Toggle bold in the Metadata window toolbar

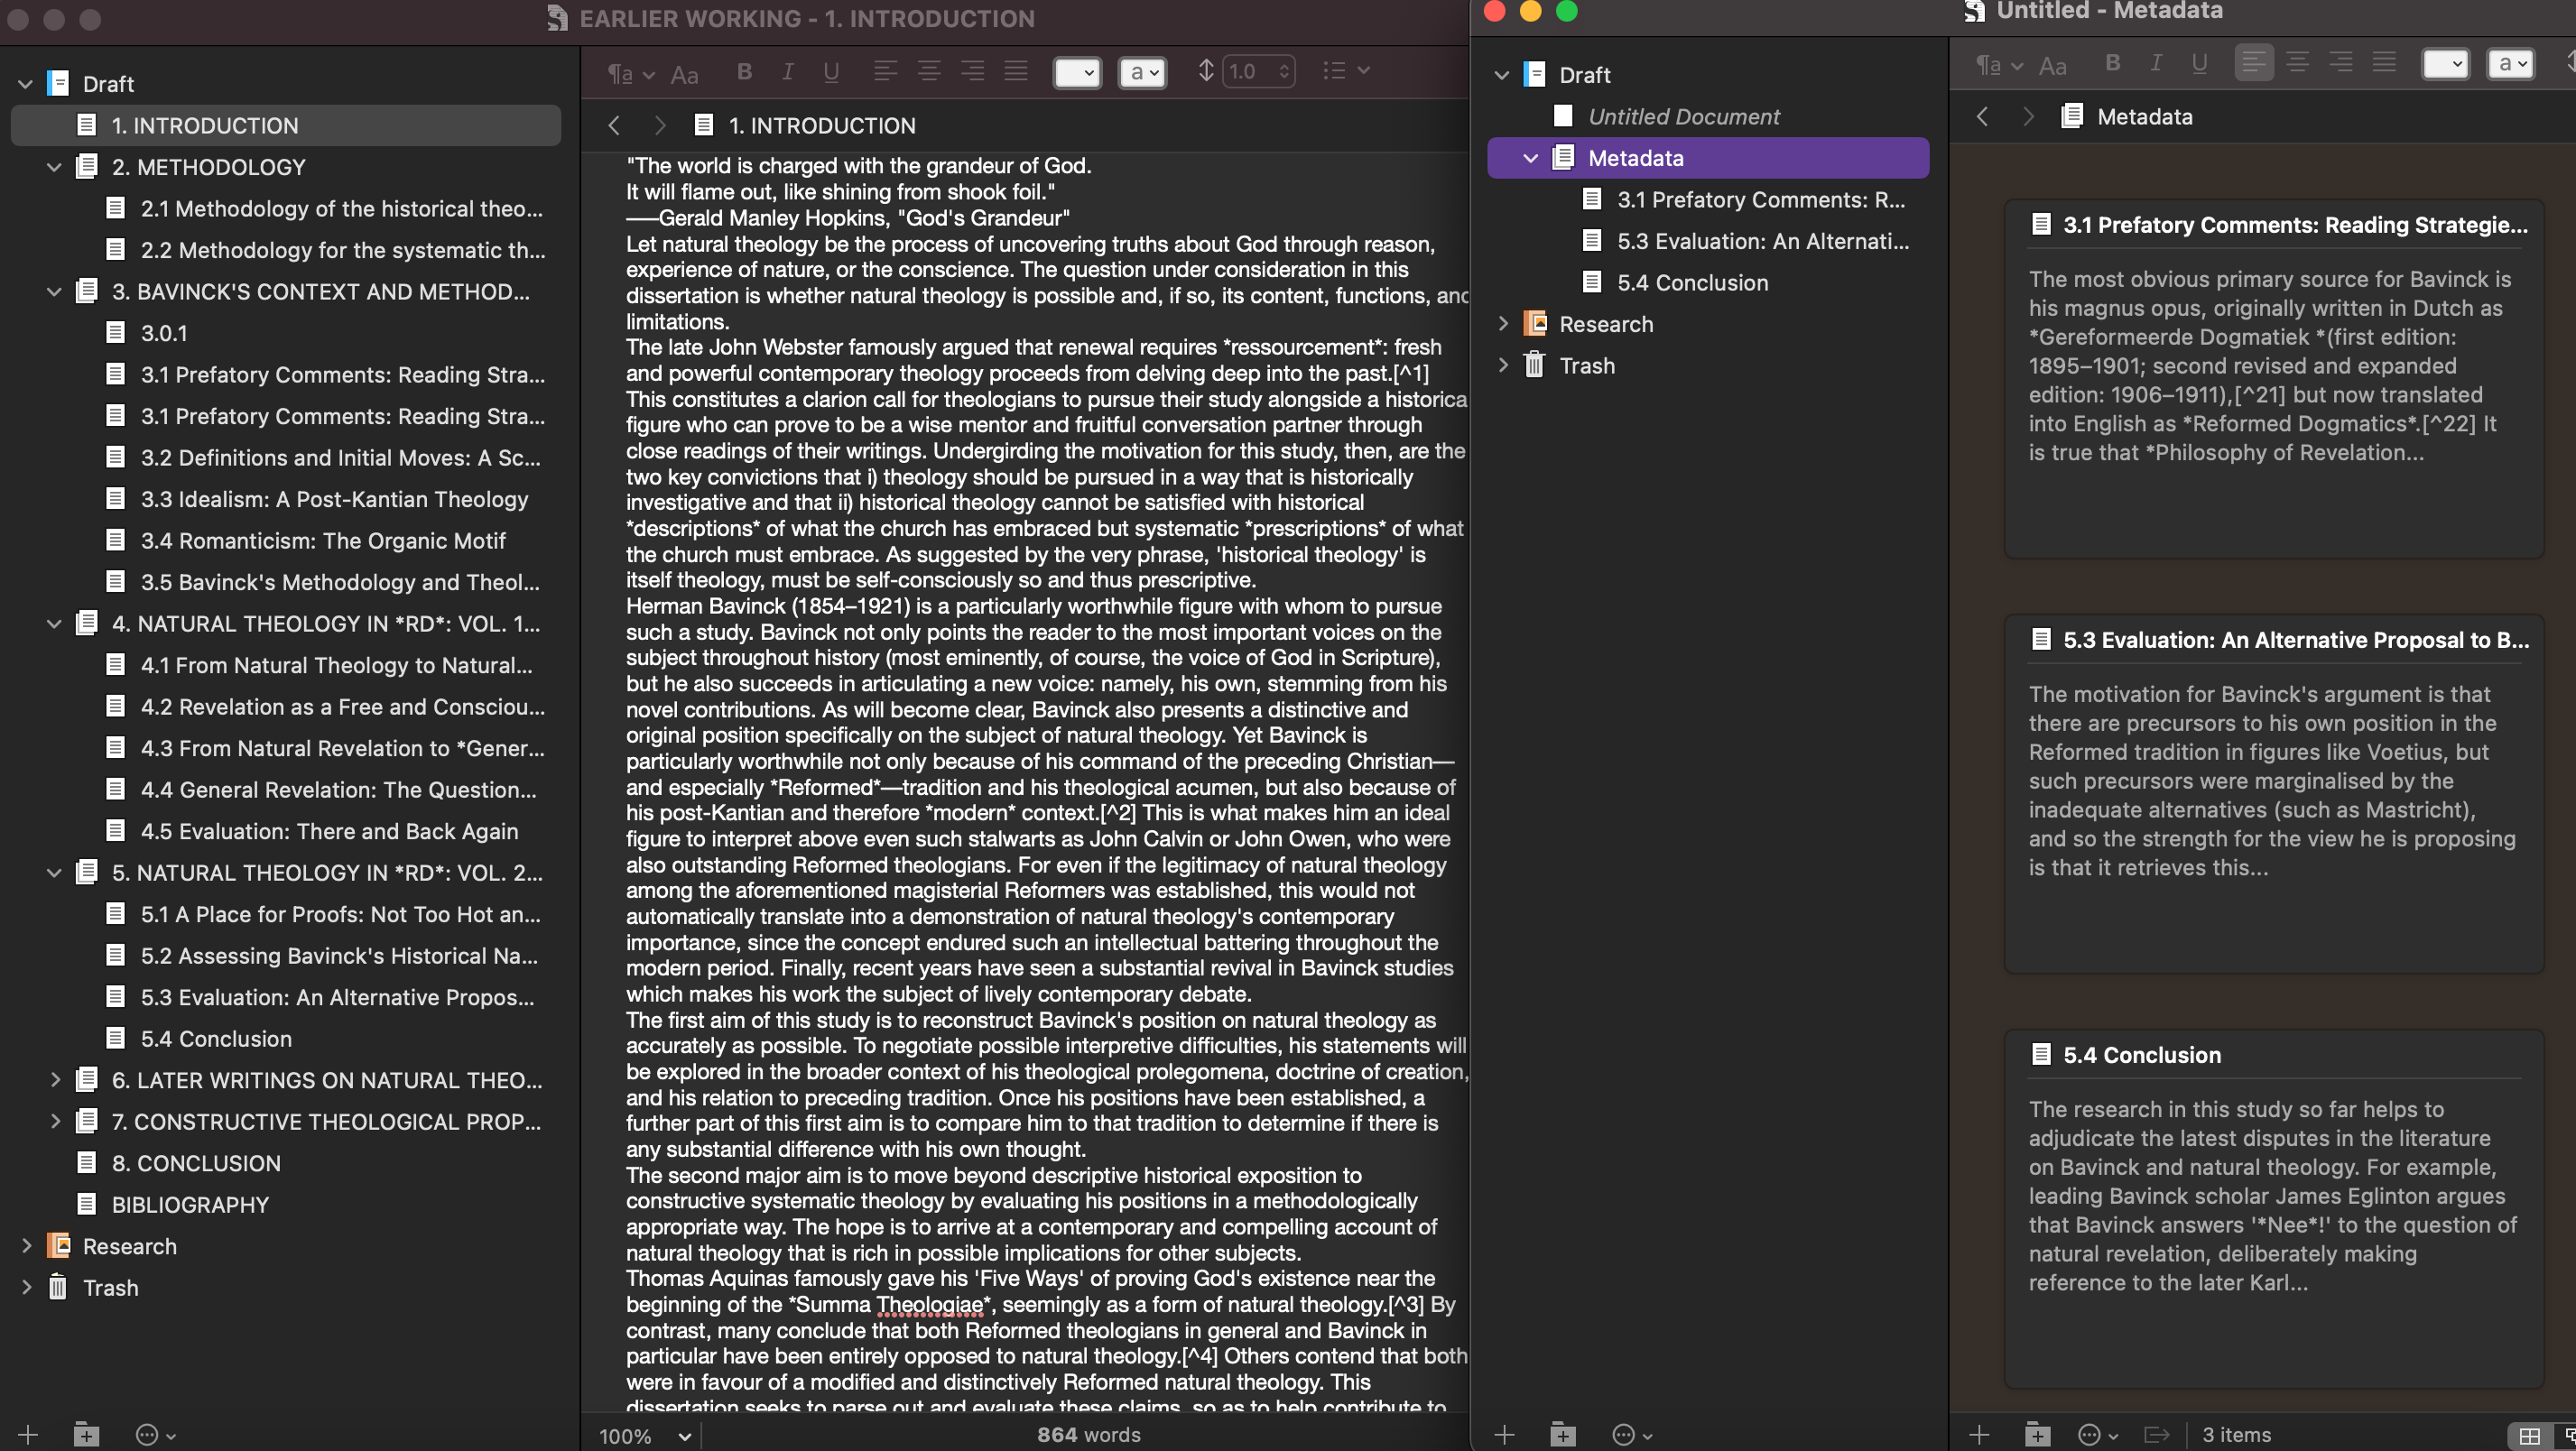2113,63
